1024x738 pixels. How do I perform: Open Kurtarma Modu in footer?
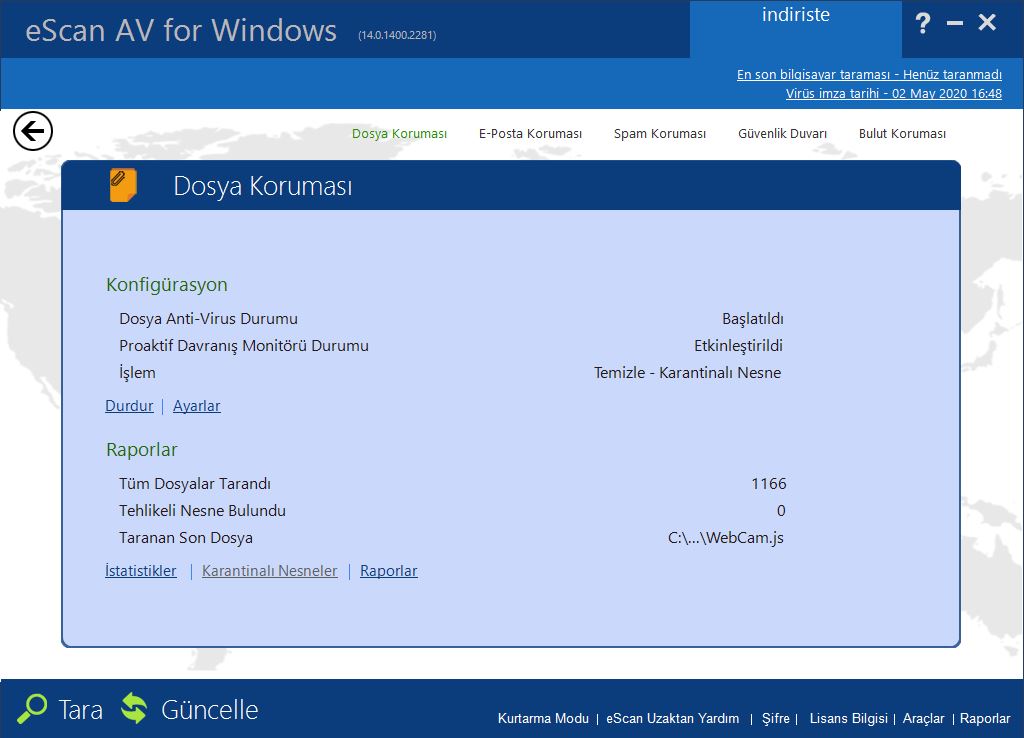[x=543, y=718]
